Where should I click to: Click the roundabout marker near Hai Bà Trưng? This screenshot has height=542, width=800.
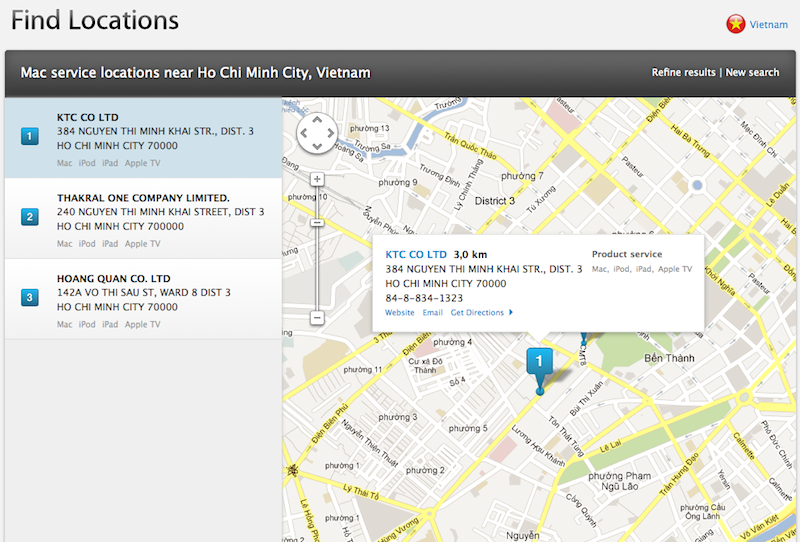click(x=697, y=185)
